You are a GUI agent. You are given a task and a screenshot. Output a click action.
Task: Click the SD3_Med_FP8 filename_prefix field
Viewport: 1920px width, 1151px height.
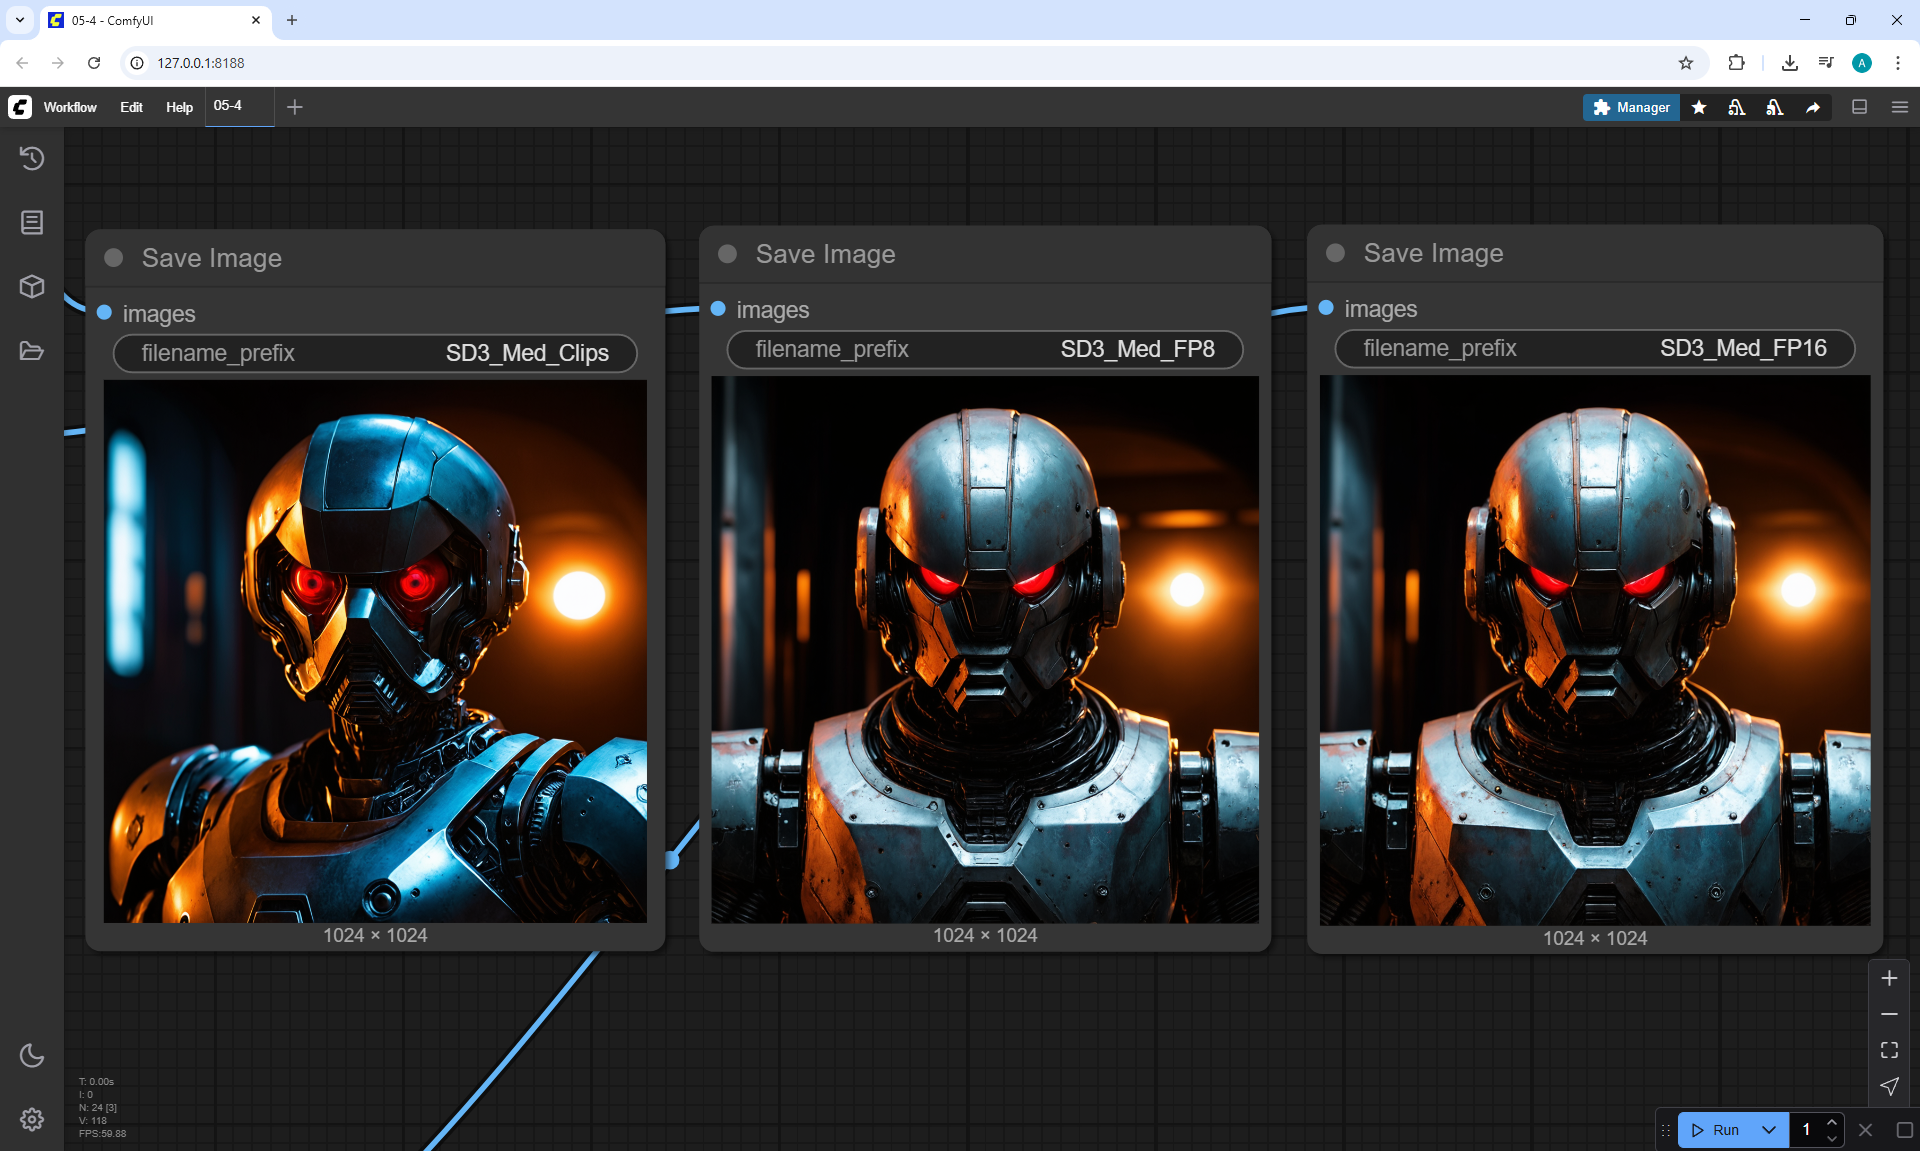coord(985,349)
